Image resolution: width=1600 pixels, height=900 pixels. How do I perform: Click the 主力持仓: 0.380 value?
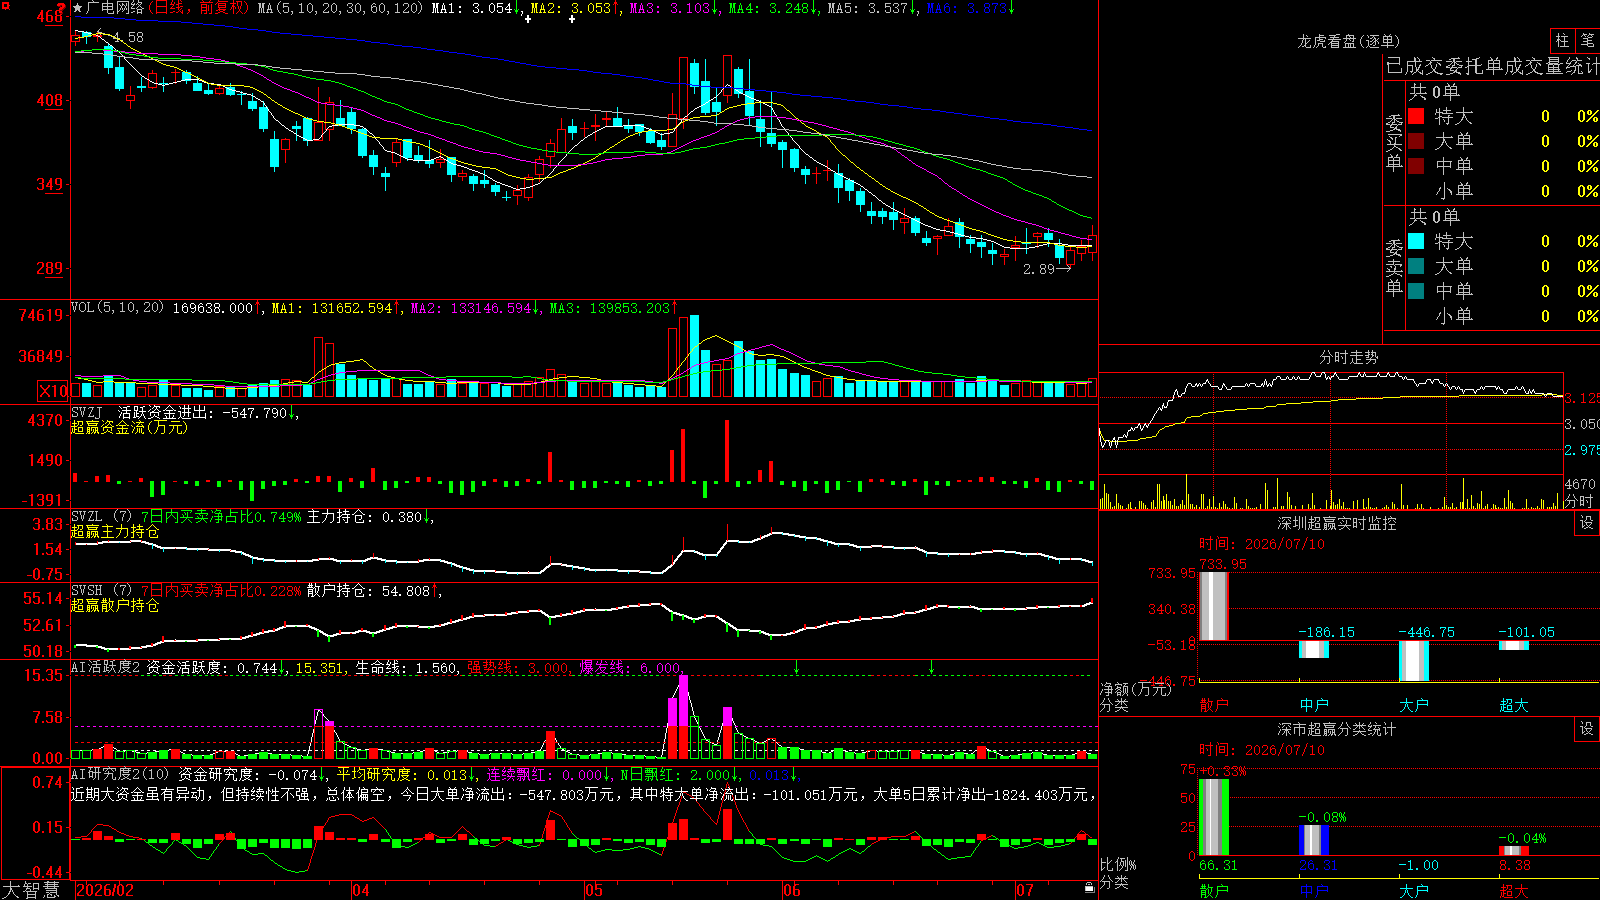pos(364,517)
